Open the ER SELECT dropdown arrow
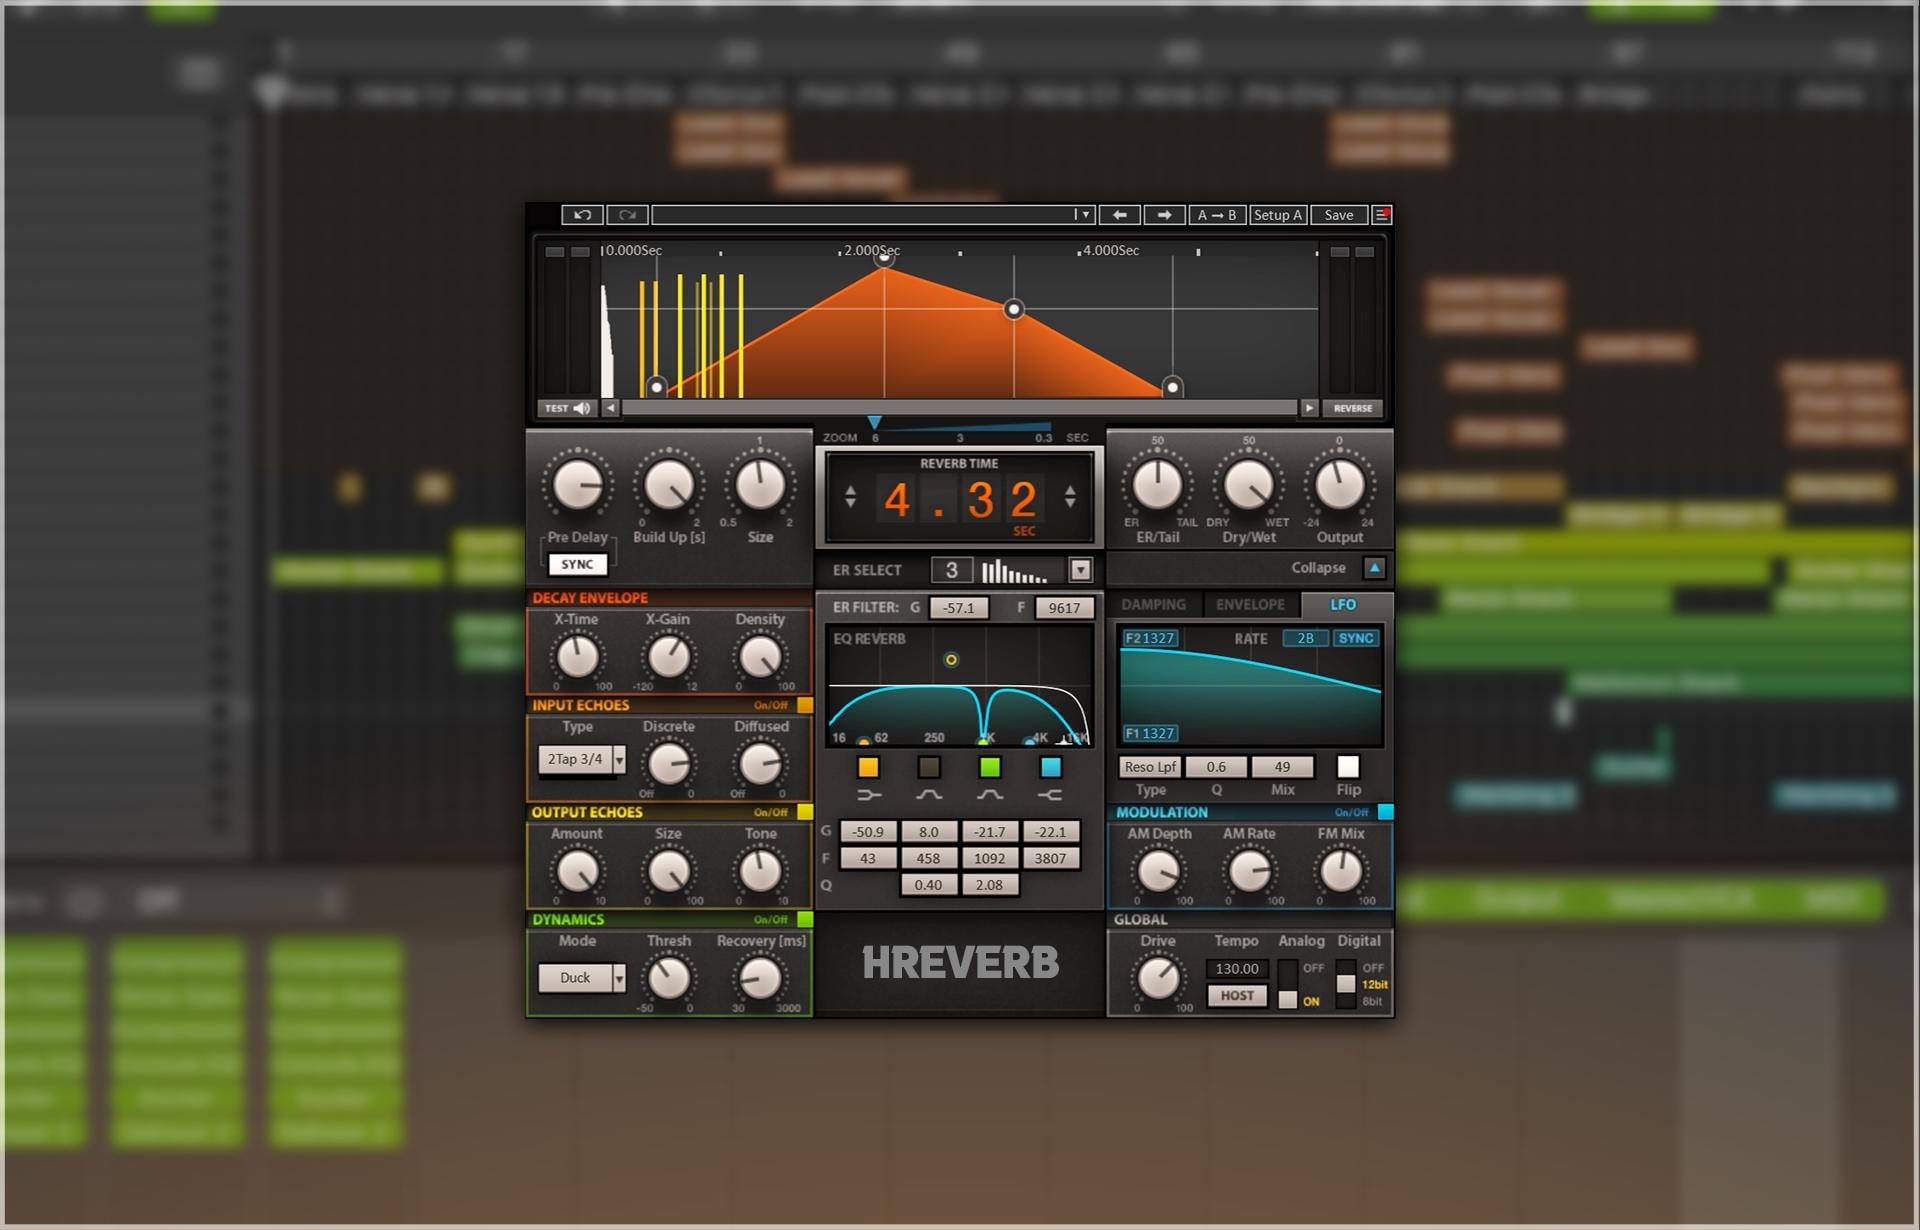 (x=1080, y=570)
